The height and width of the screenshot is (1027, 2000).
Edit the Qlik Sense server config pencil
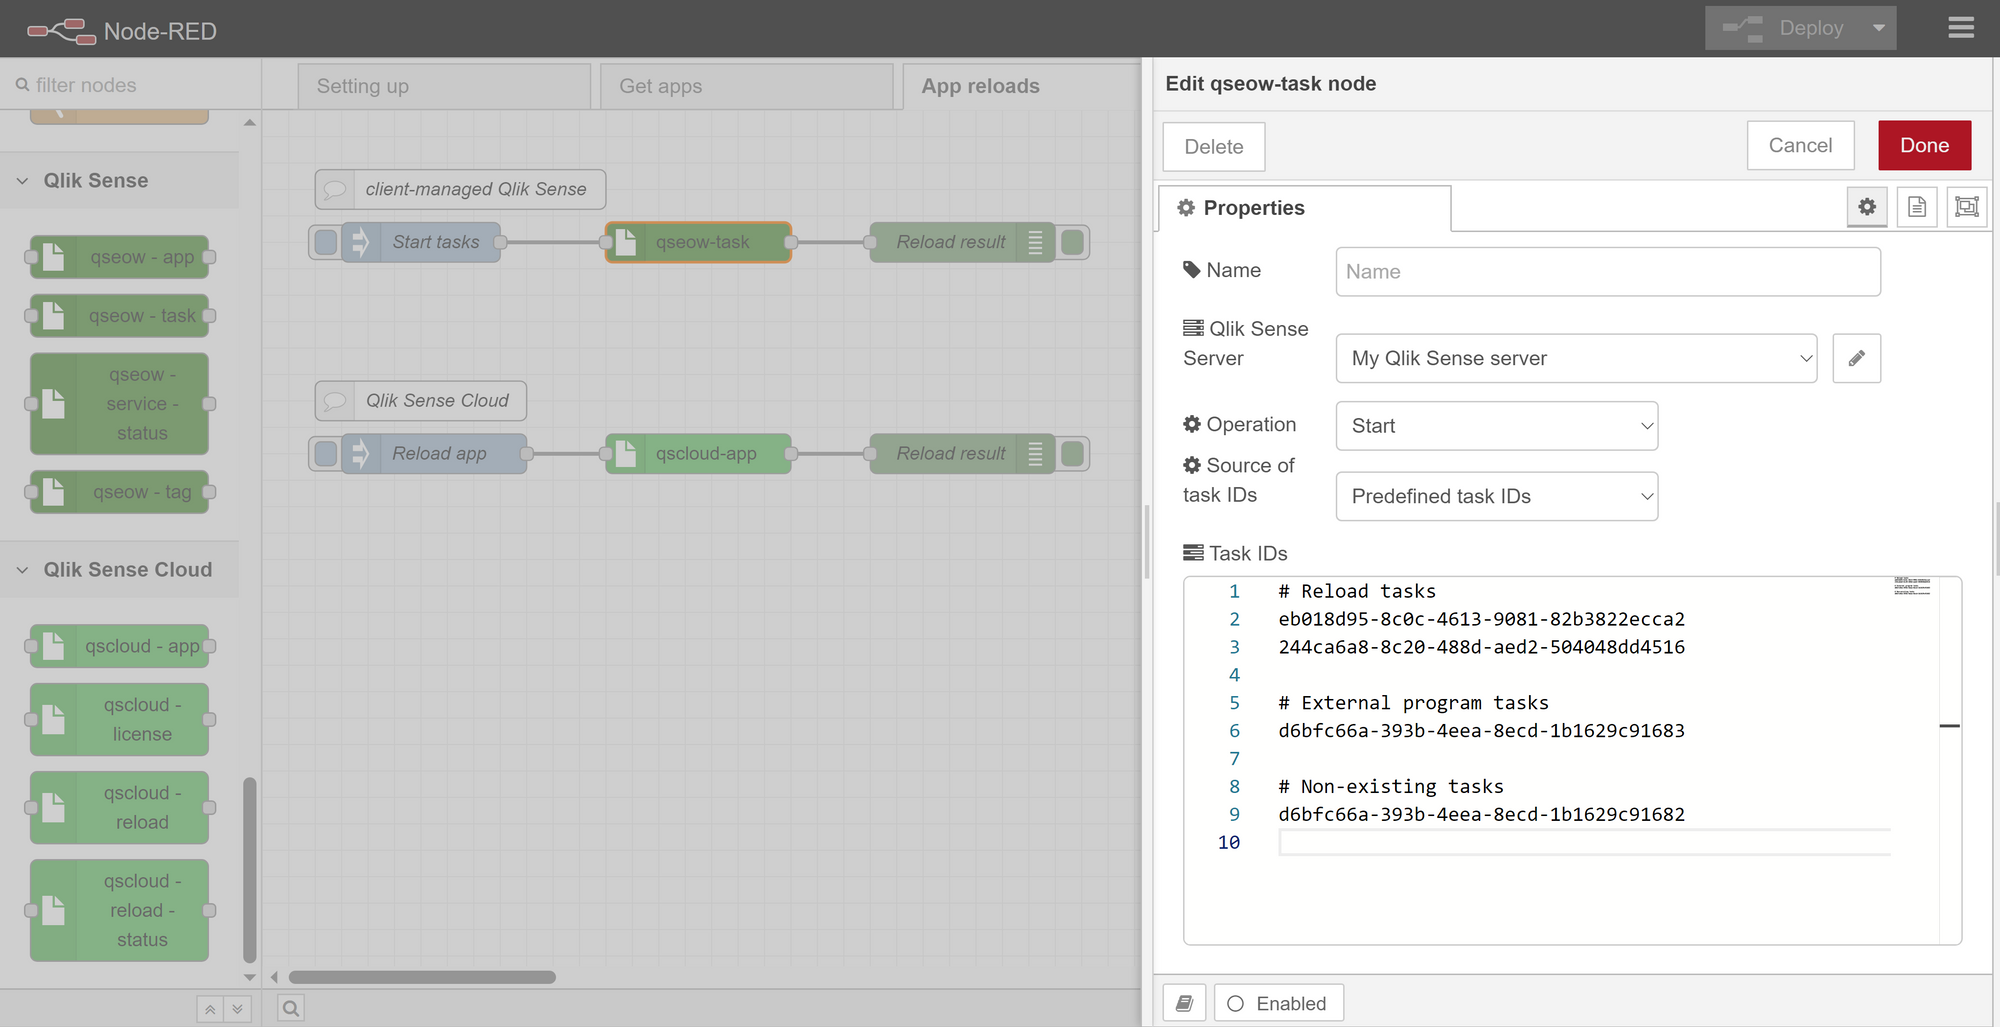[1857, 358]
